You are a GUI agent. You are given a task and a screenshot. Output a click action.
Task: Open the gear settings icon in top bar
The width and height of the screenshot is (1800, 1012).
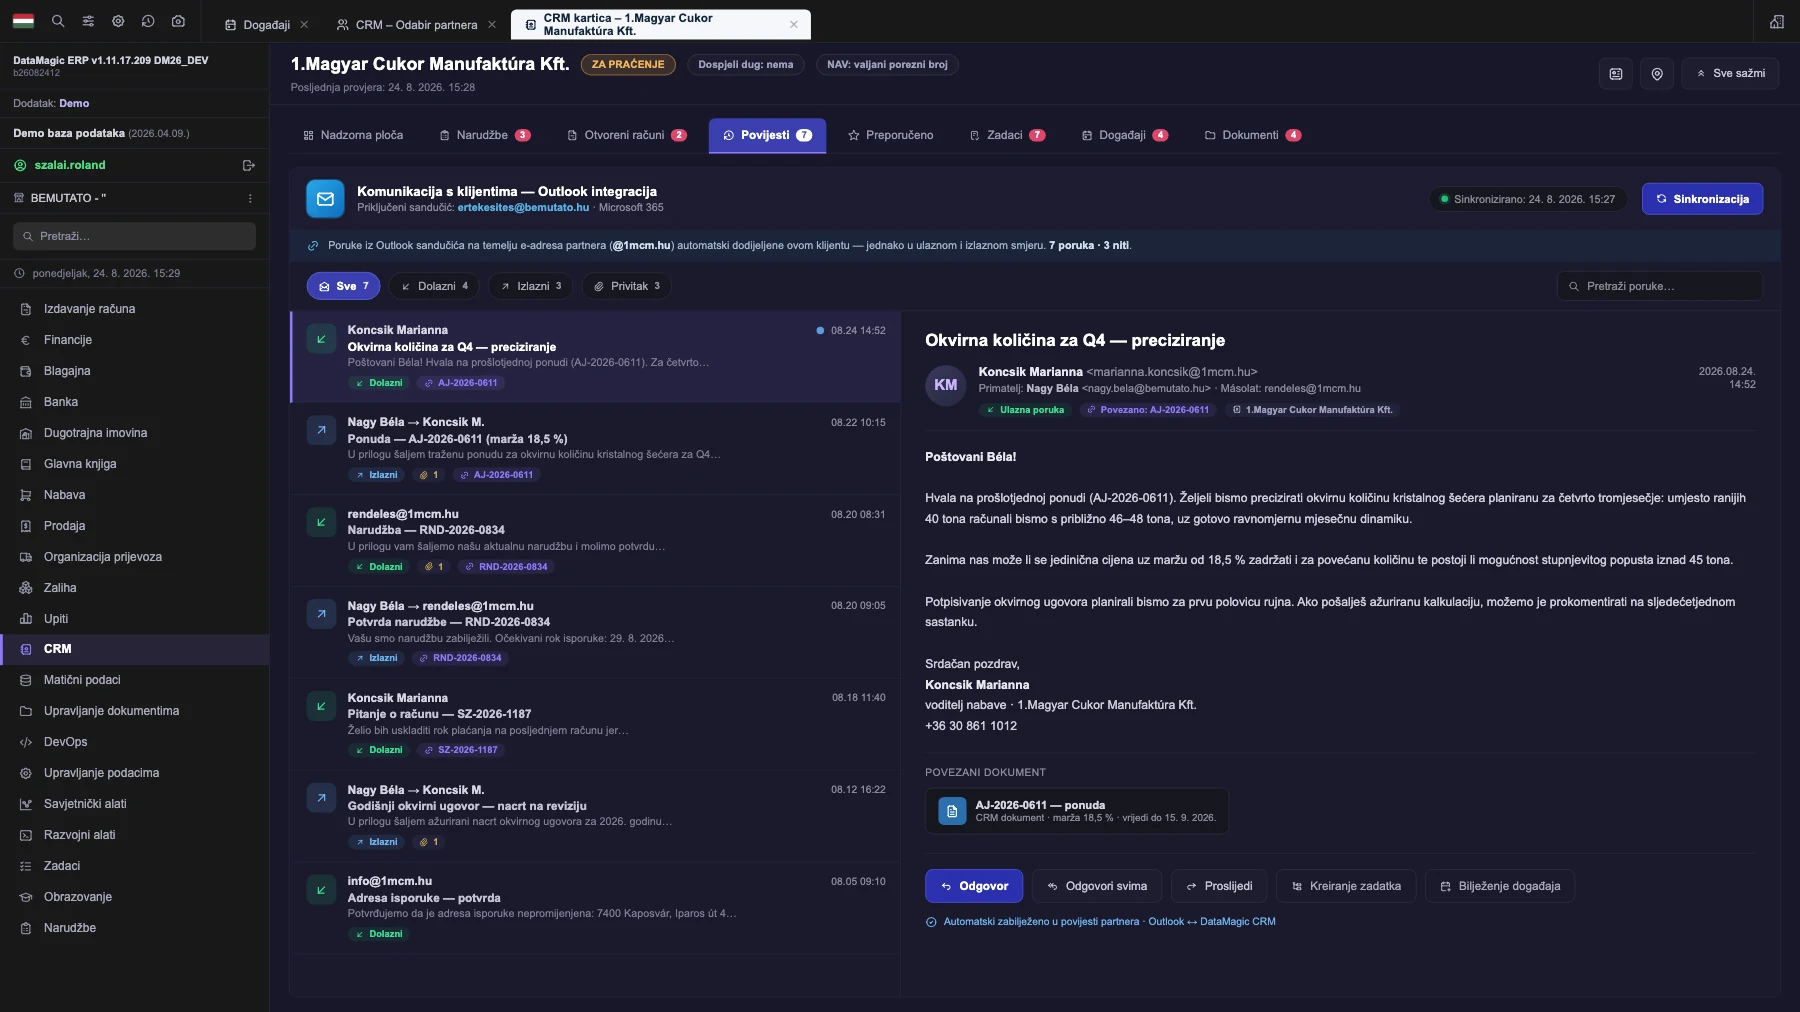click(x=118, y=21)
